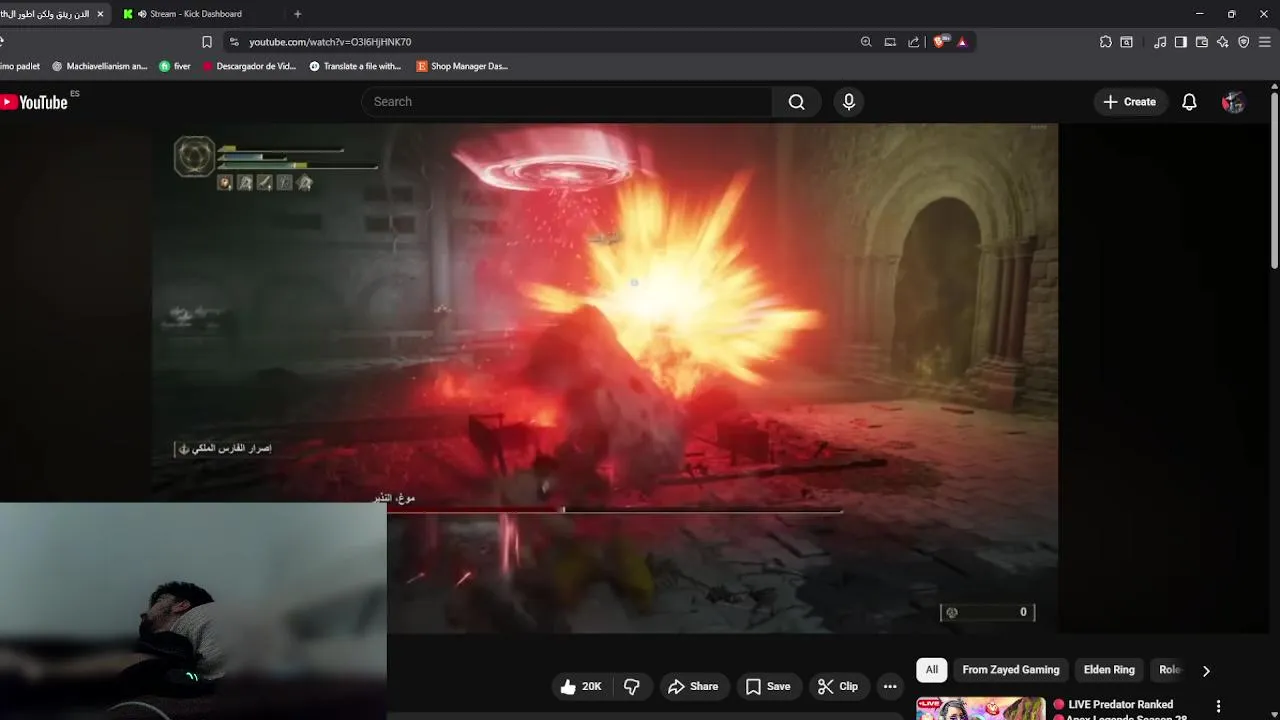1280x720 pixels.
Task: Open more actions three-dot menu
Action: pos(890,686)
